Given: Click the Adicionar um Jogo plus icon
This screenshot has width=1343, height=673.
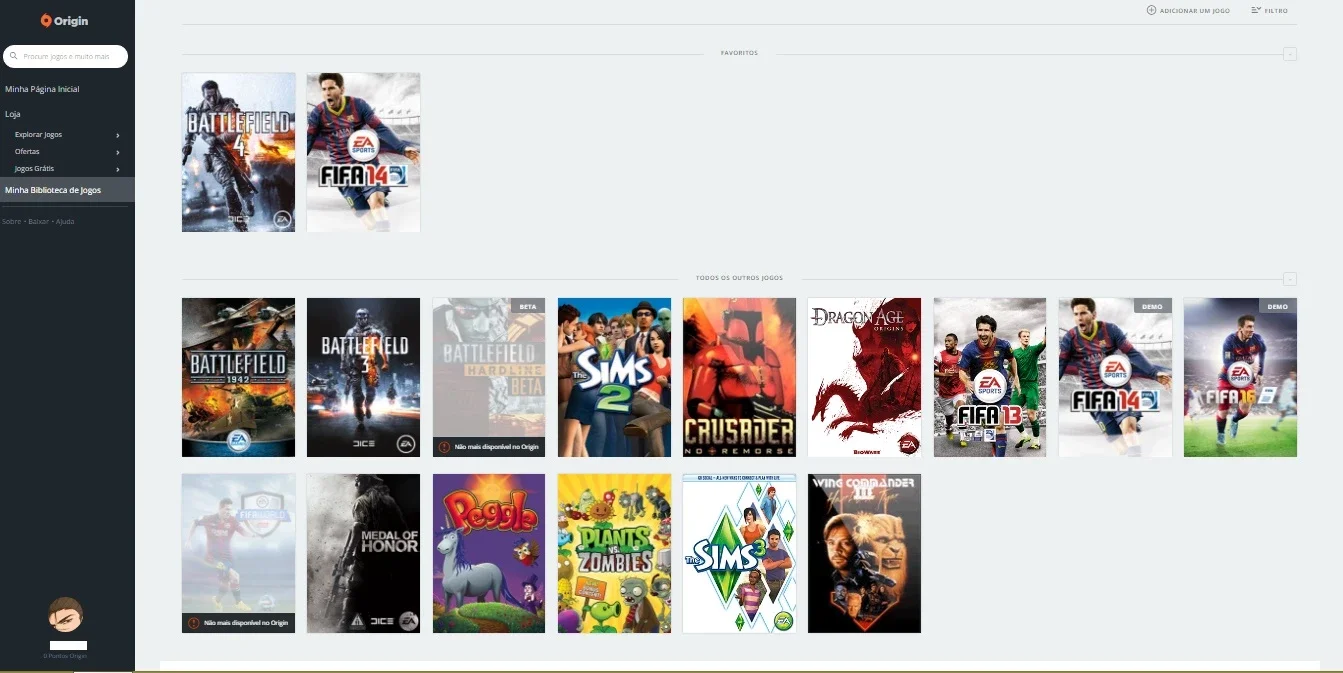Looking at the screenshot, I should tap(1151, 10).
